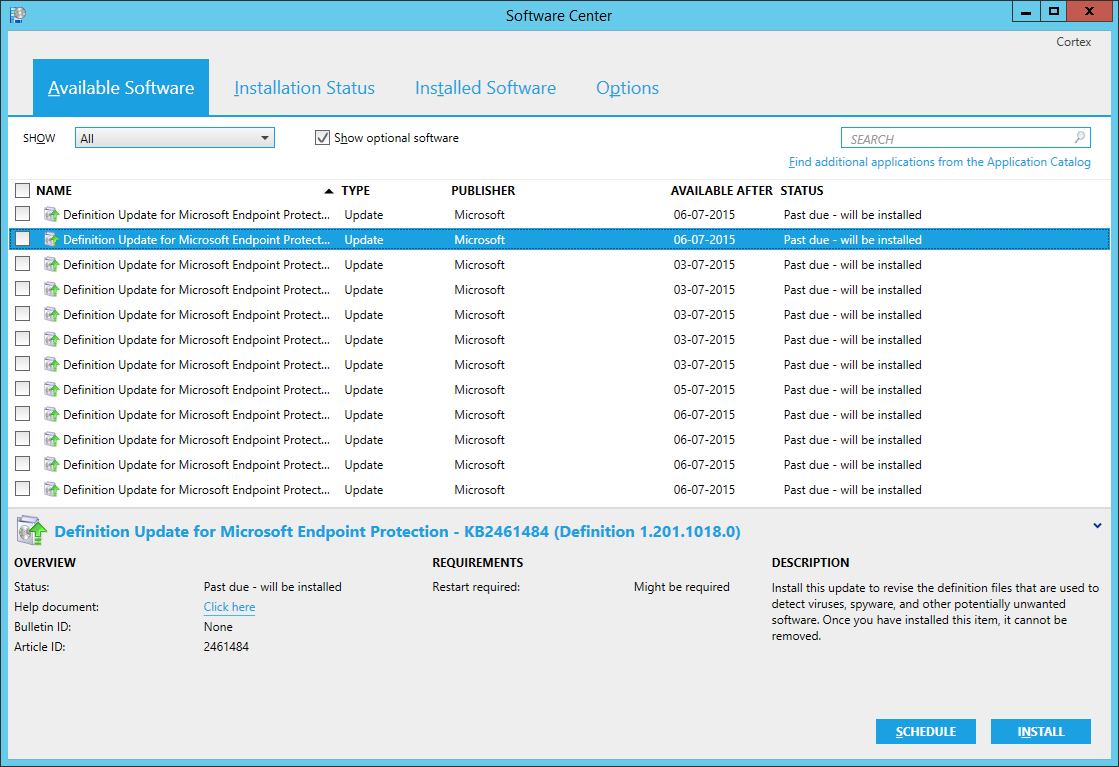
Task: Check the box of the highlighted update row
Action: (22, 238)
